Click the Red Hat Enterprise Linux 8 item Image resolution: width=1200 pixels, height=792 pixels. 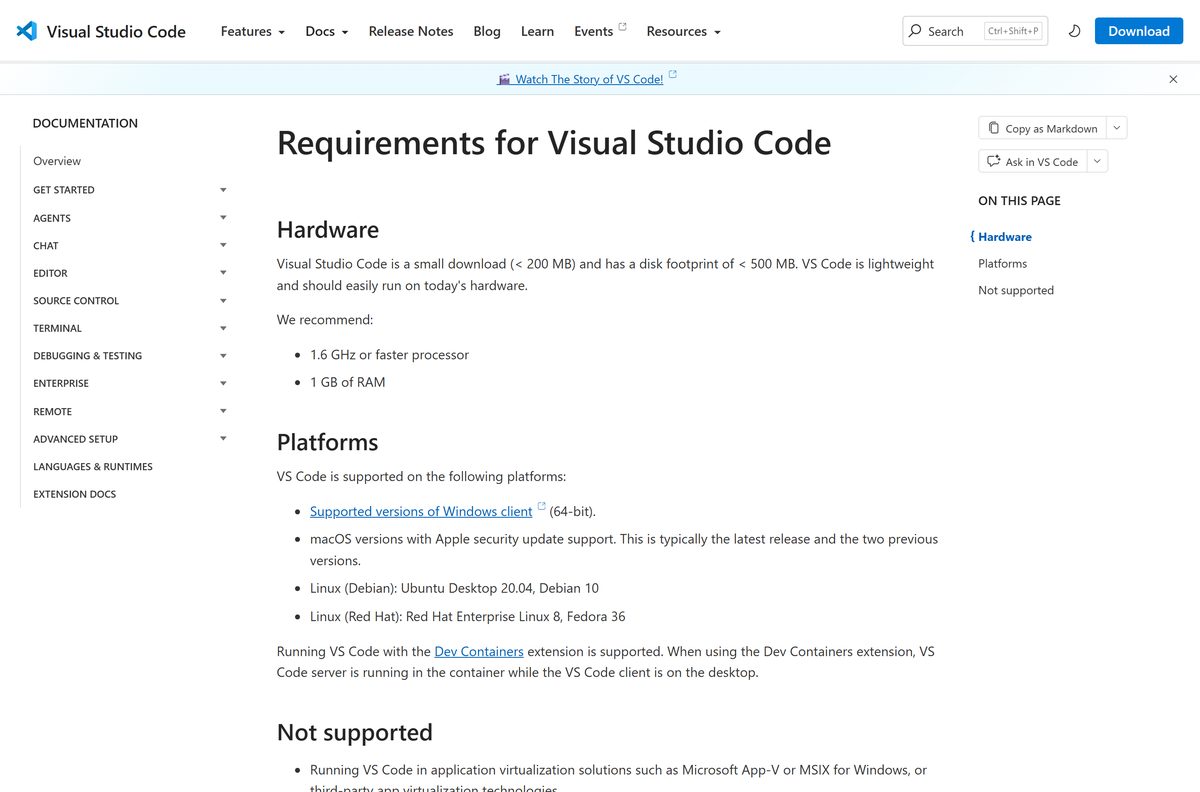click(468, 616)
